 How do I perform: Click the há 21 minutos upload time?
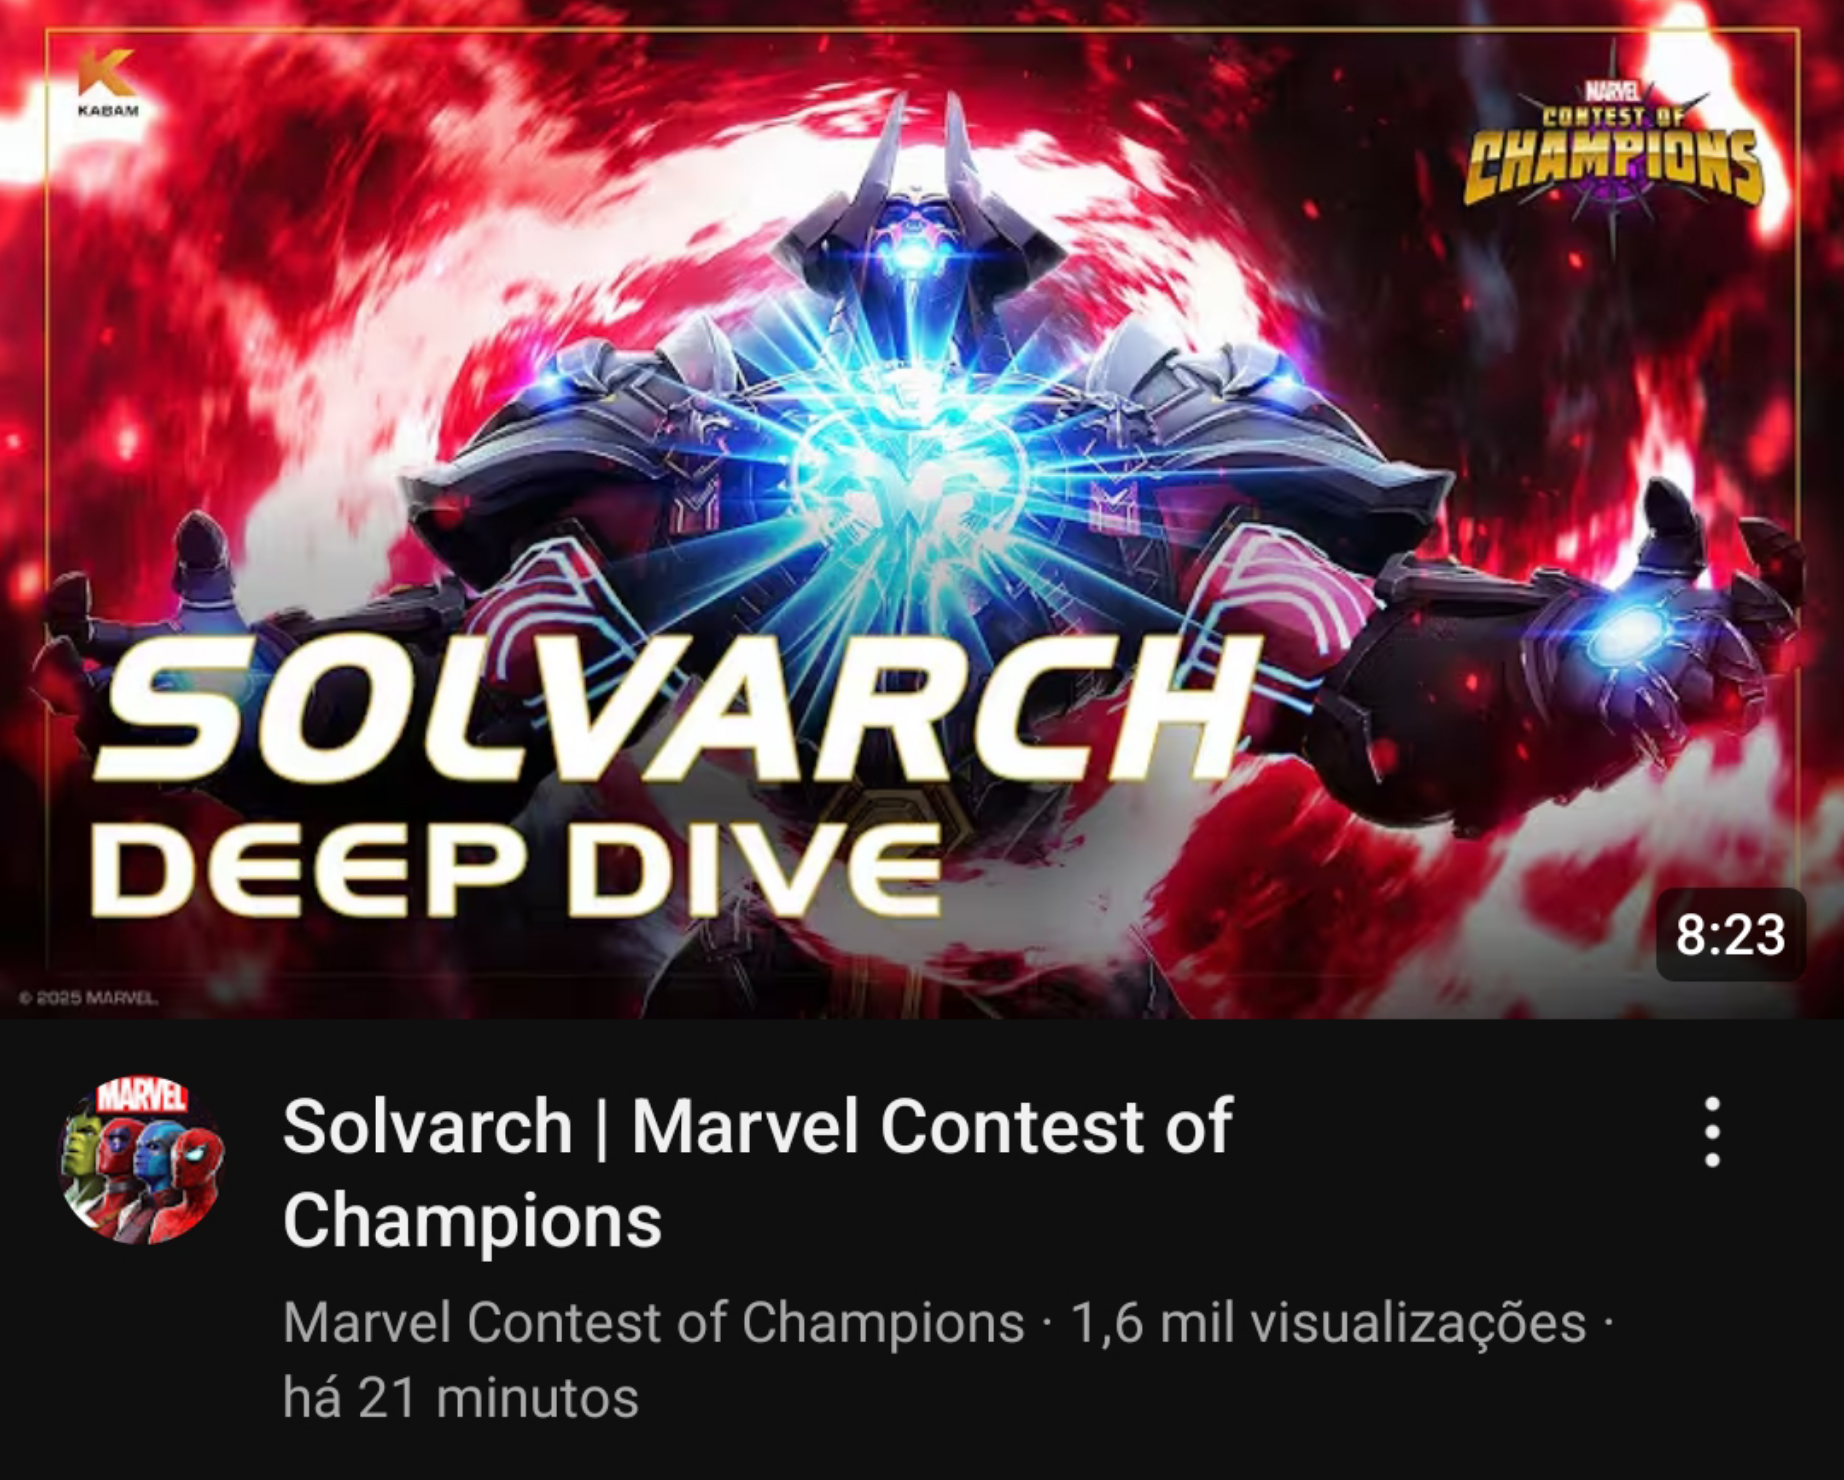coord(460,1397)
